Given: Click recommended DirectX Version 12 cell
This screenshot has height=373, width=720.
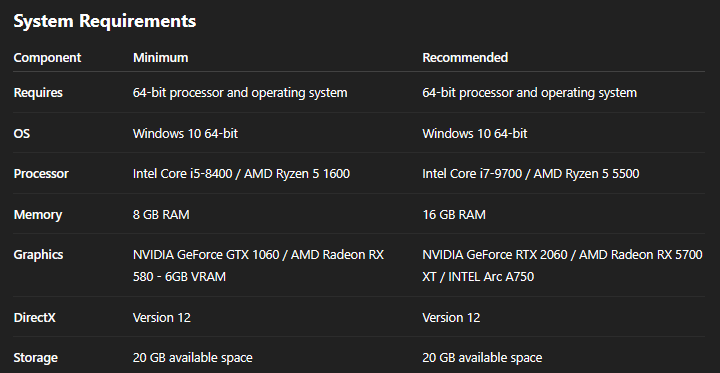Looking at the screenshot, I should click(451, 317).
